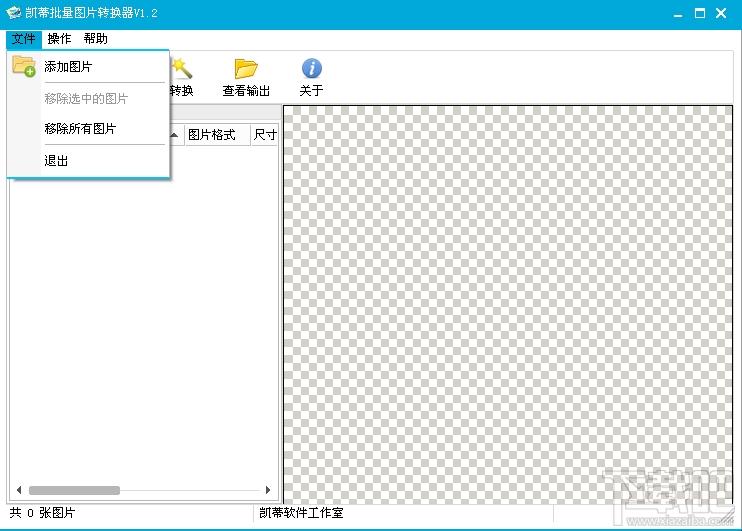Image resolution: width=742 pixels, height=531 pixels.
Task: Open the 操作 menu
Action: 59,39
